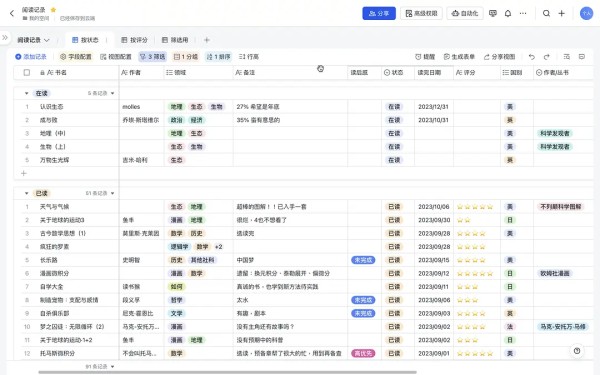
Task: Click 添加记录 to add a record
Action: tap(31, 57)
